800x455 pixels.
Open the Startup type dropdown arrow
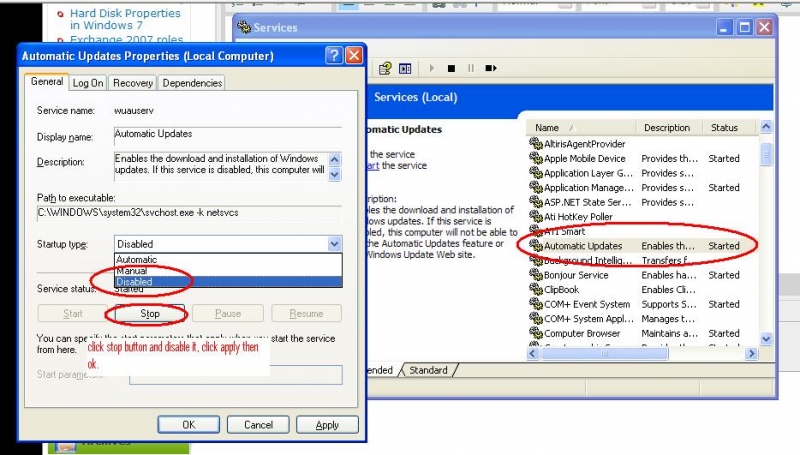[x=334, y=244]
